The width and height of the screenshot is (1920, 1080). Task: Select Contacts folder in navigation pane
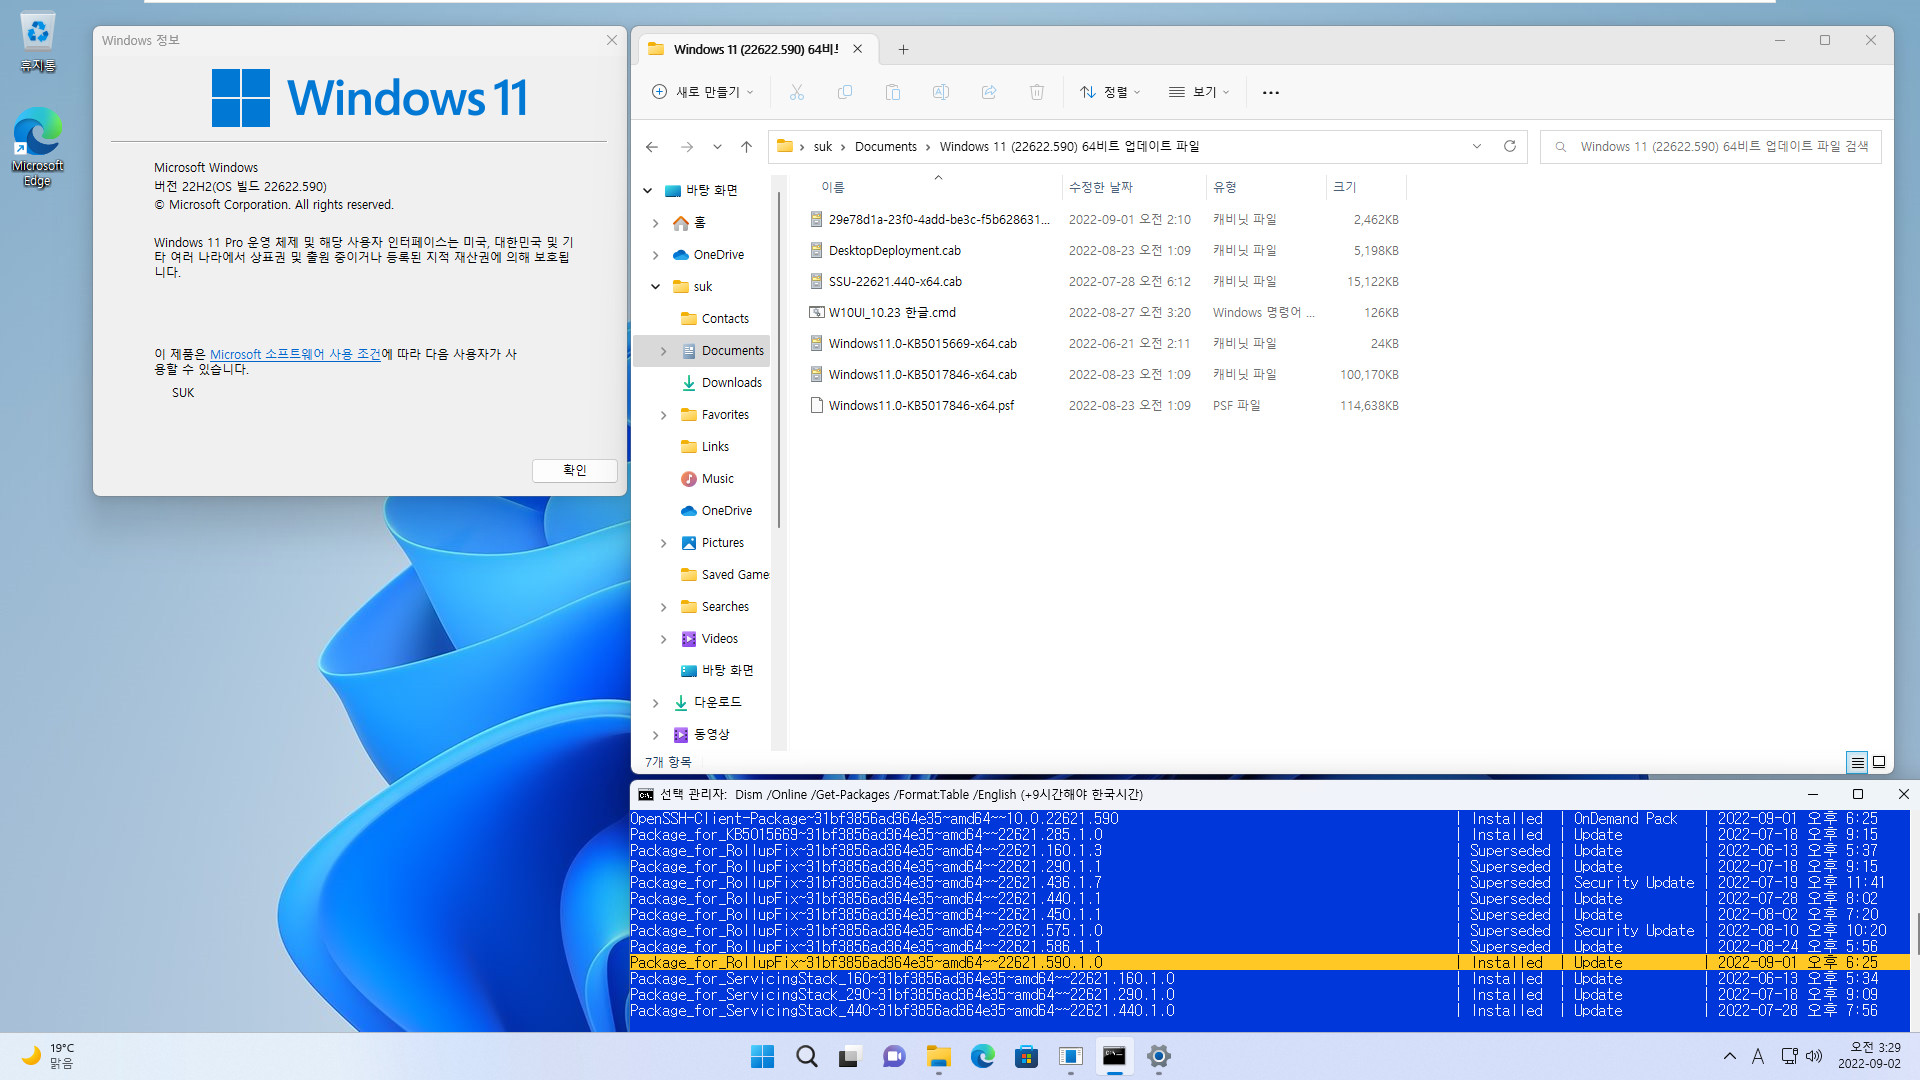click(x=725, y=319)
